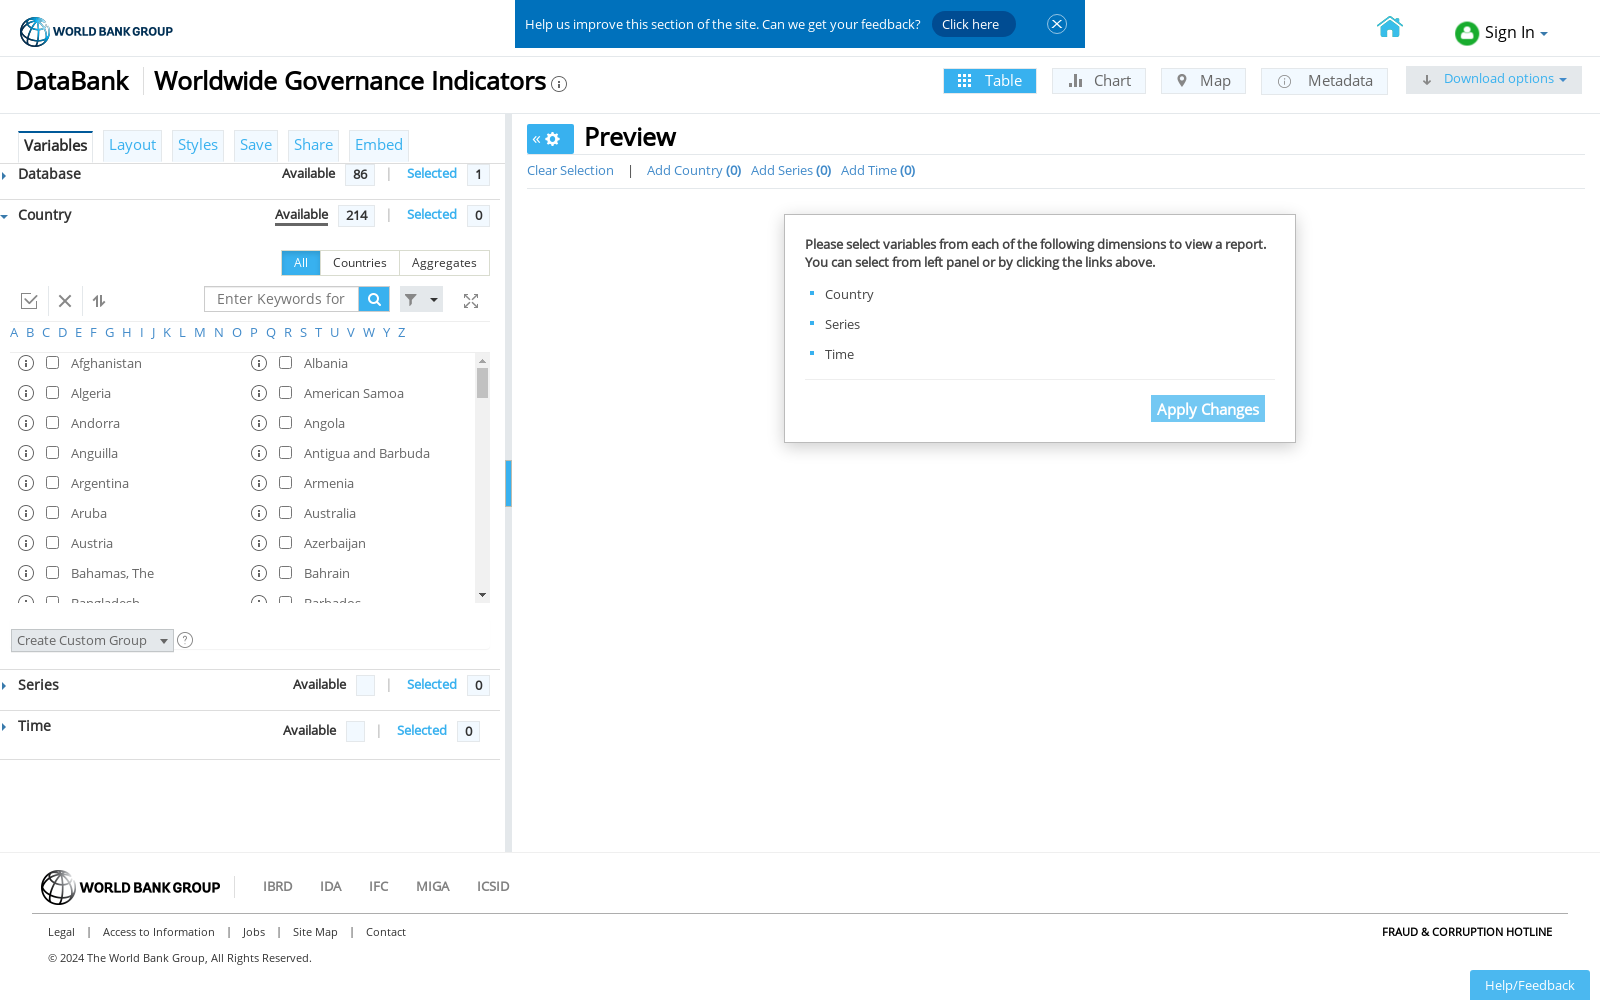This screenshot has height=1000, width=1600.
Task: Select the Australia checkbox
Action: pyautogui.click(x=285, y=512)
